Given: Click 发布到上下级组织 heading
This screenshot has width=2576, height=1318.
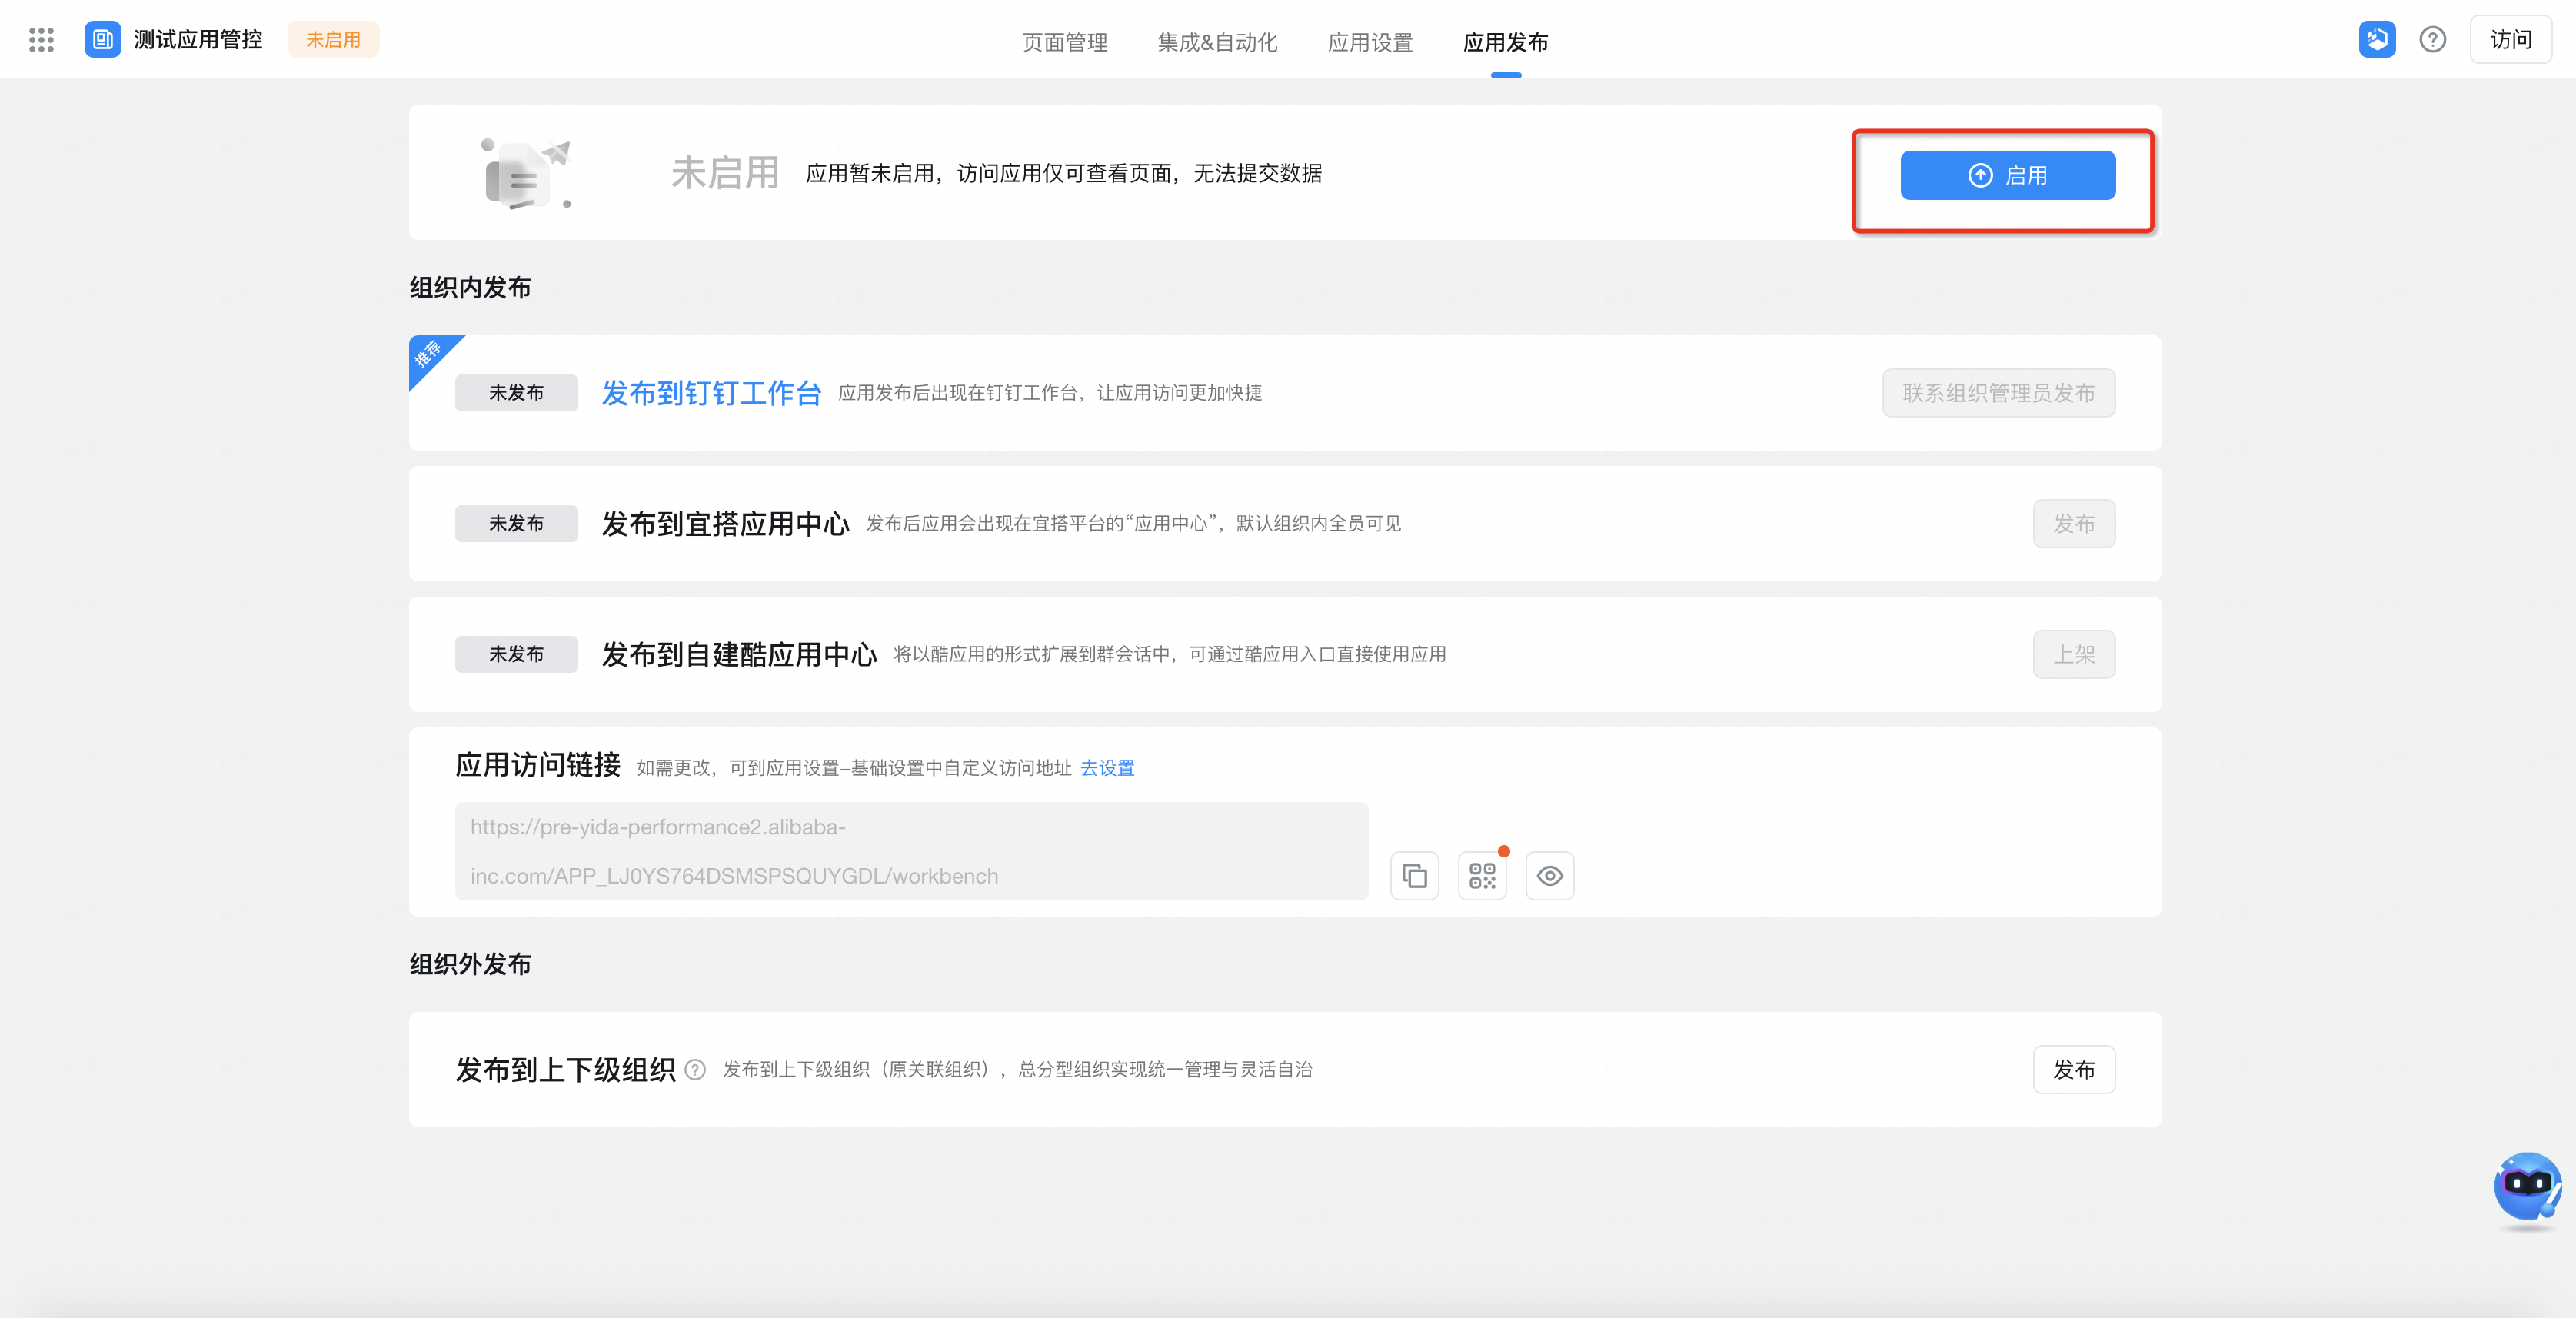Looking at the screenshot, I should (566, 1070).
